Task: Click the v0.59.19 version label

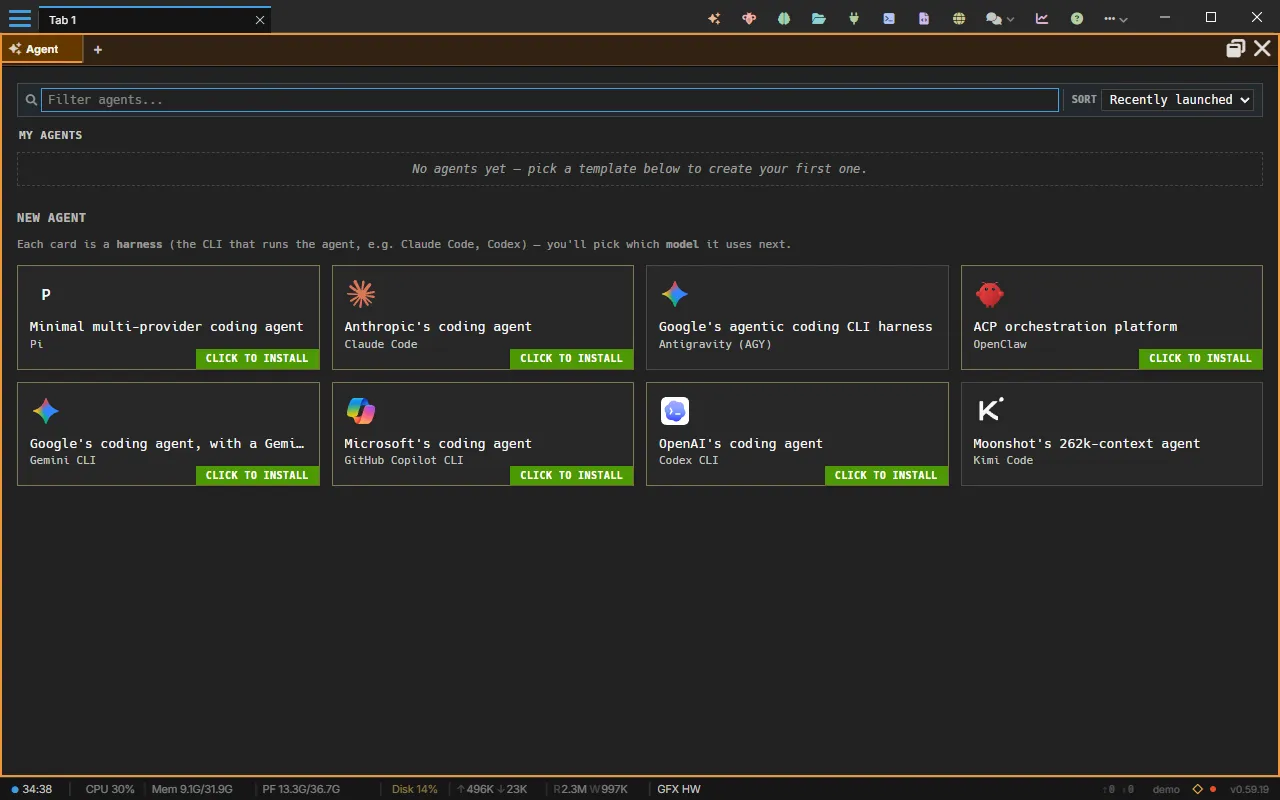Action: coord(1249,789)
